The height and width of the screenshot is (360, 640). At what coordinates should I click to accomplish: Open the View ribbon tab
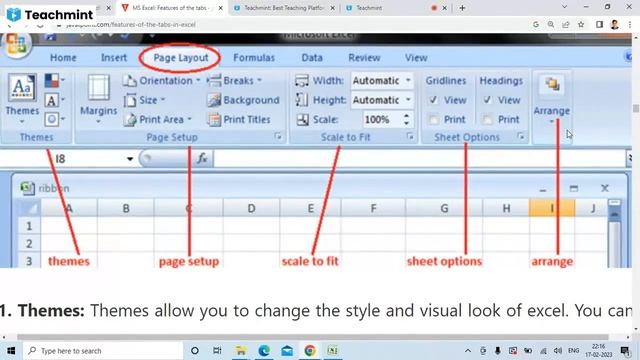click(x=416, y=58)
